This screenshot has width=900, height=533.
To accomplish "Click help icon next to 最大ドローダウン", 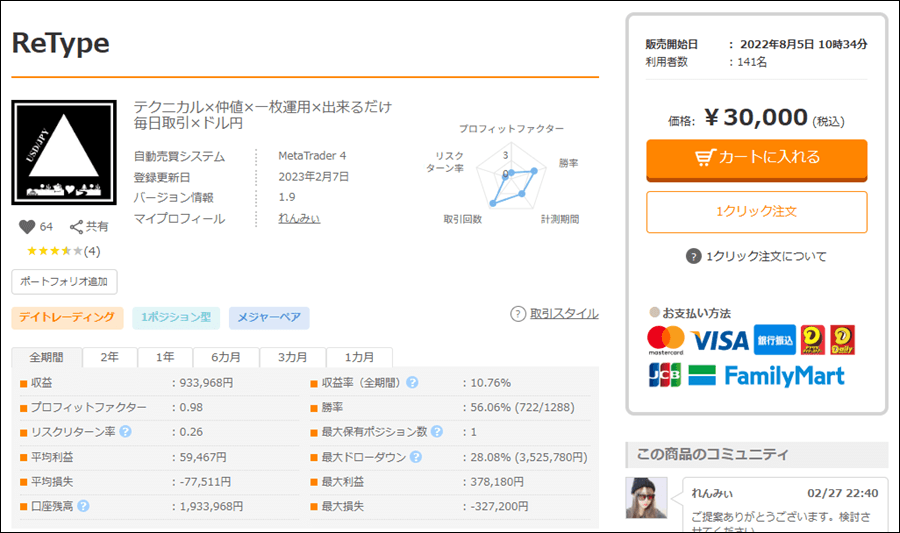I will [x=414, y=457].
